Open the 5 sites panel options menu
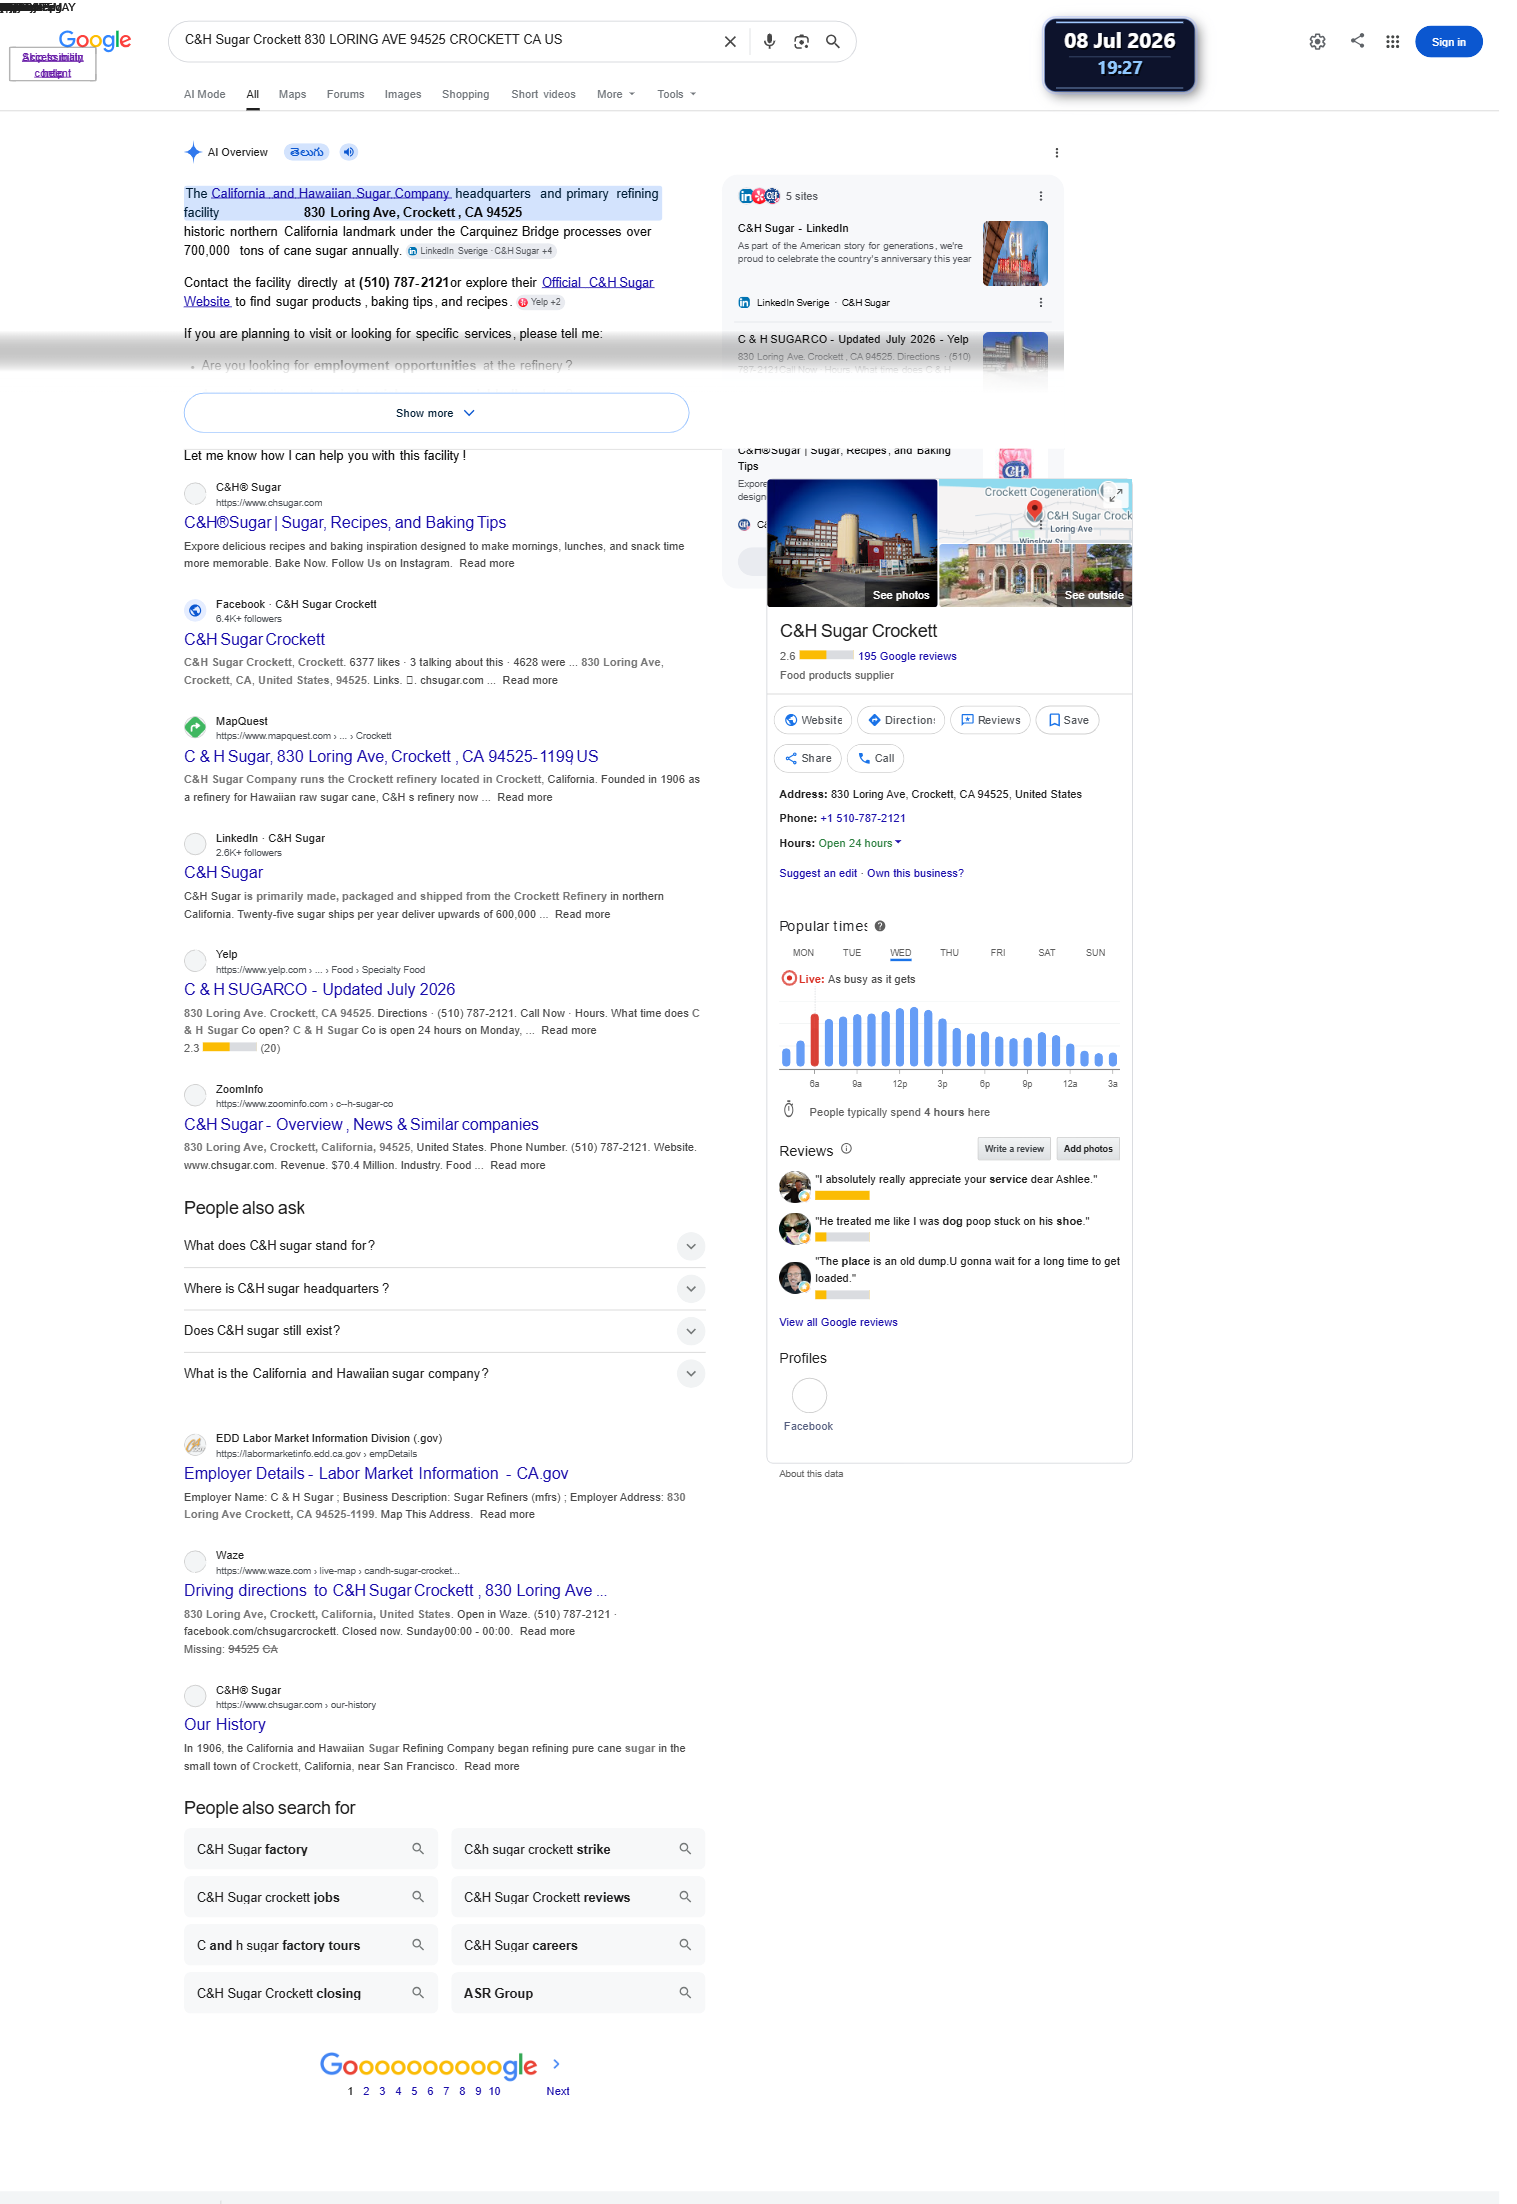Image resolution: width=1517 pixels, height=2204 pixels. [x=1040, y=196]
